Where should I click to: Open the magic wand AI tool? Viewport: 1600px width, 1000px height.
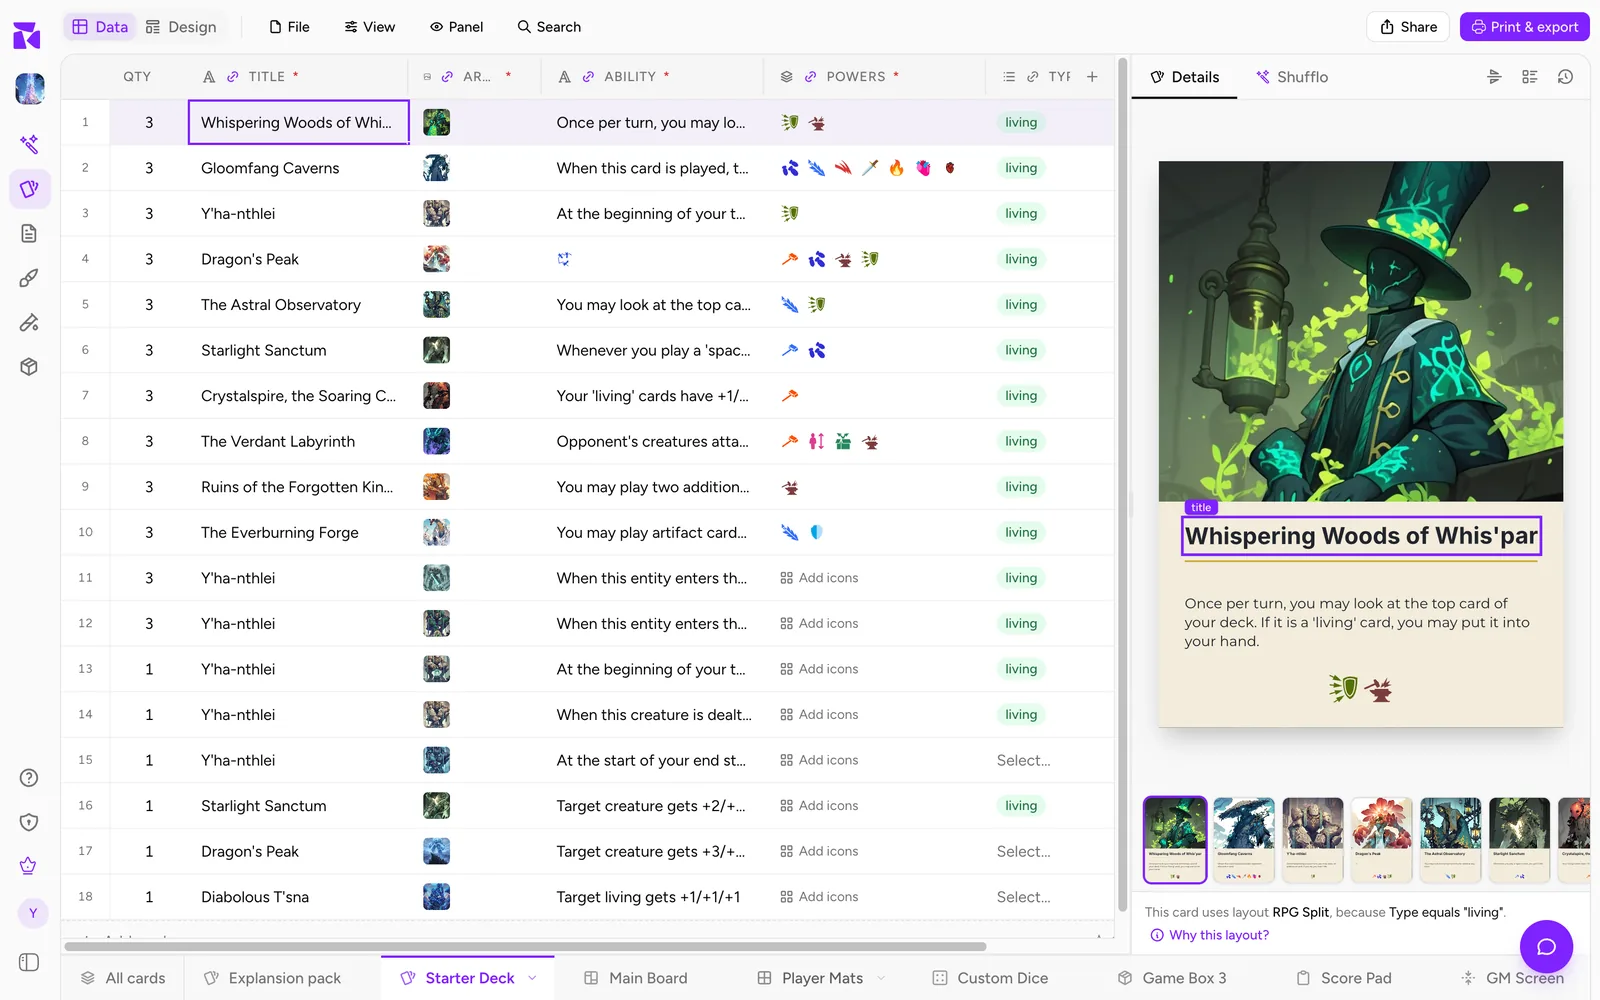tap(29, 144)
